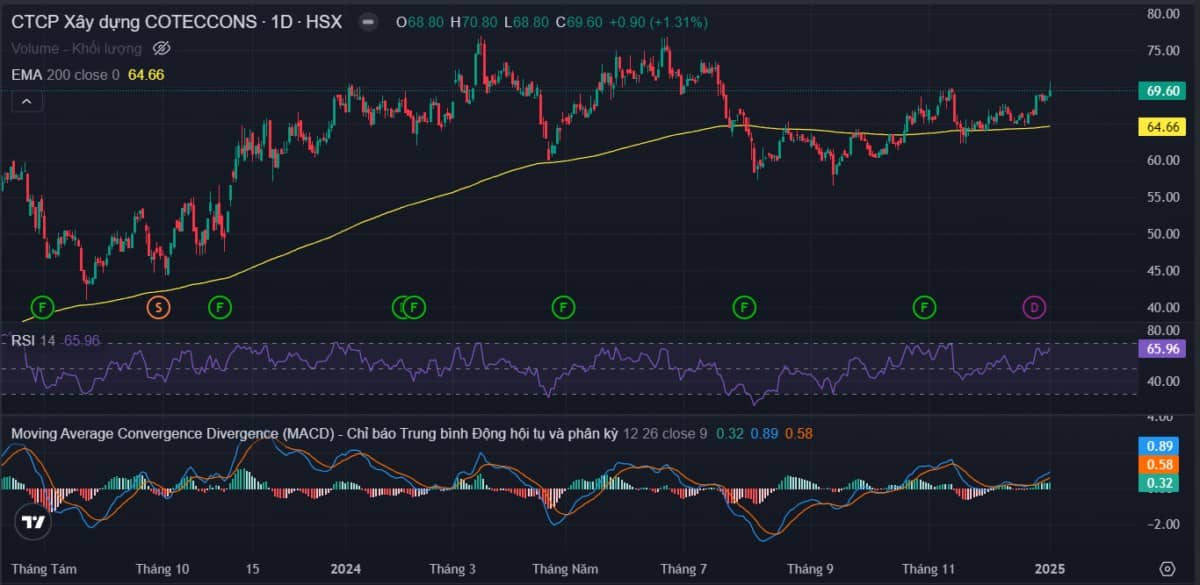Click the orange 0.58 signal value label
Screen dimensions: 1200x585
(x=1162, y=465)
